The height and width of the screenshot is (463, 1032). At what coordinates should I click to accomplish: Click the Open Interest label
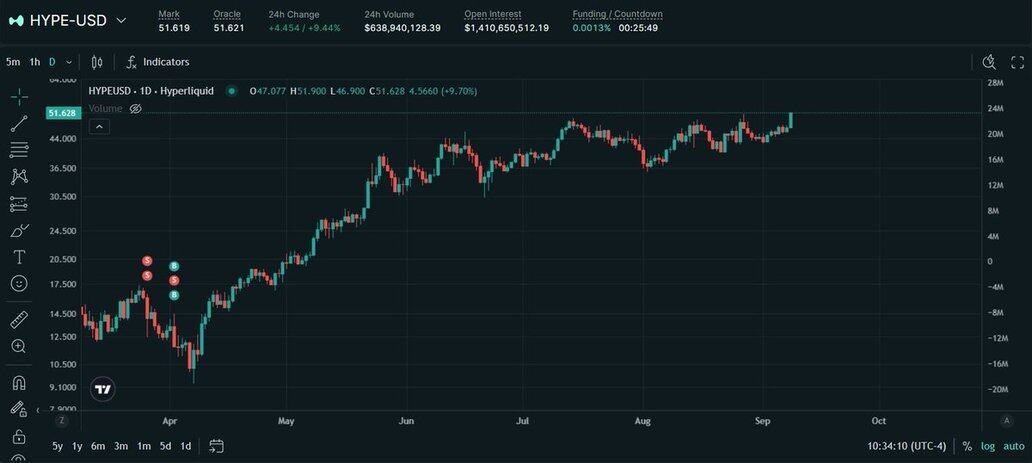coord(492,14)
